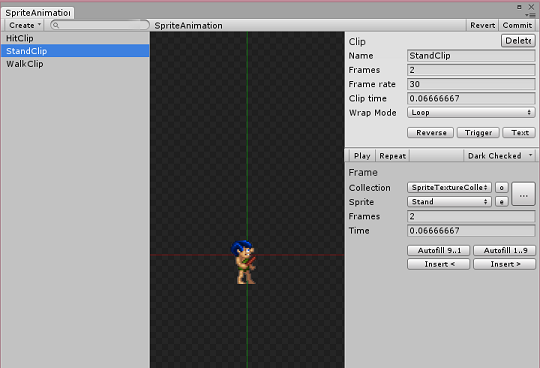Click the Revert button
Image resolution: width=540 pixels, height=368 pixels.
(x=482, y=25)
